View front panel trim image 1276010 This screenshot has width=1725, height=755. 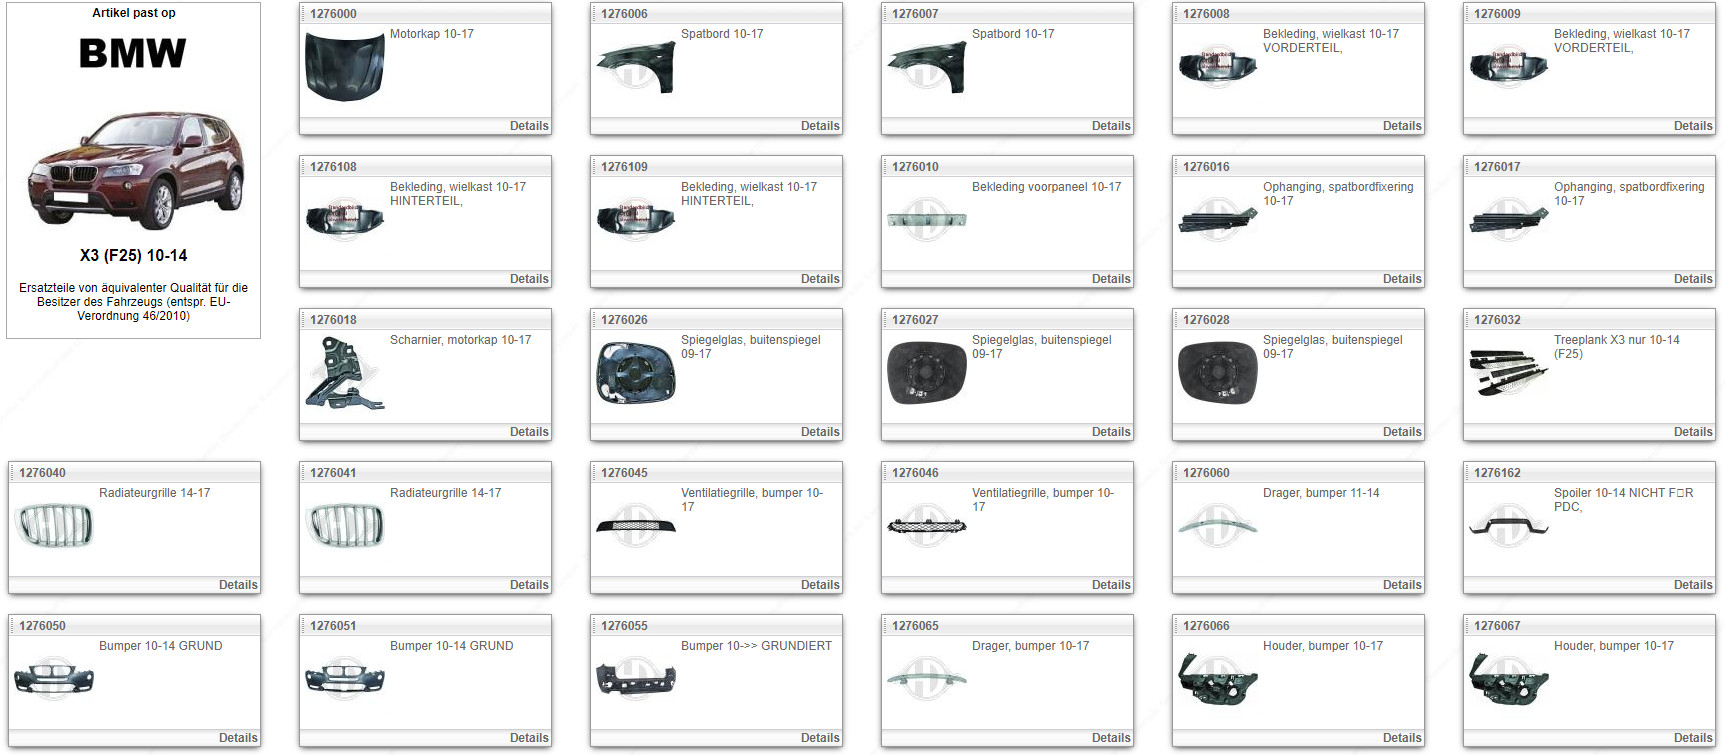(927, 219)
